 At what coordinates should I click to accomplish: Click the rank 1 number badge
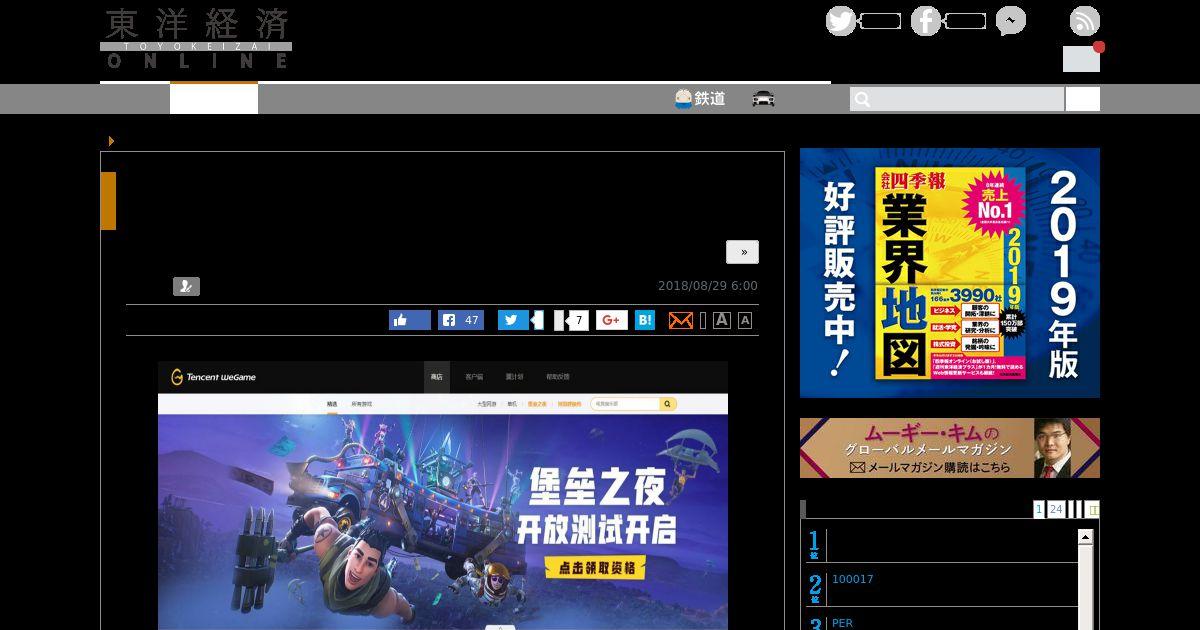pyautogui.click(x=814, y=545)
